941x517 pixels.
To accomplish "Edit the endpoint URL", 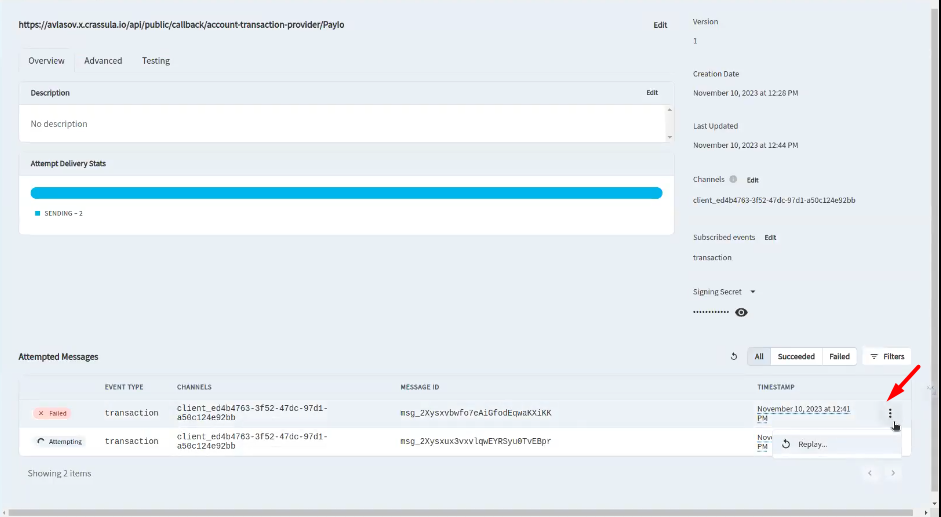I will click(x=660, y=25).
